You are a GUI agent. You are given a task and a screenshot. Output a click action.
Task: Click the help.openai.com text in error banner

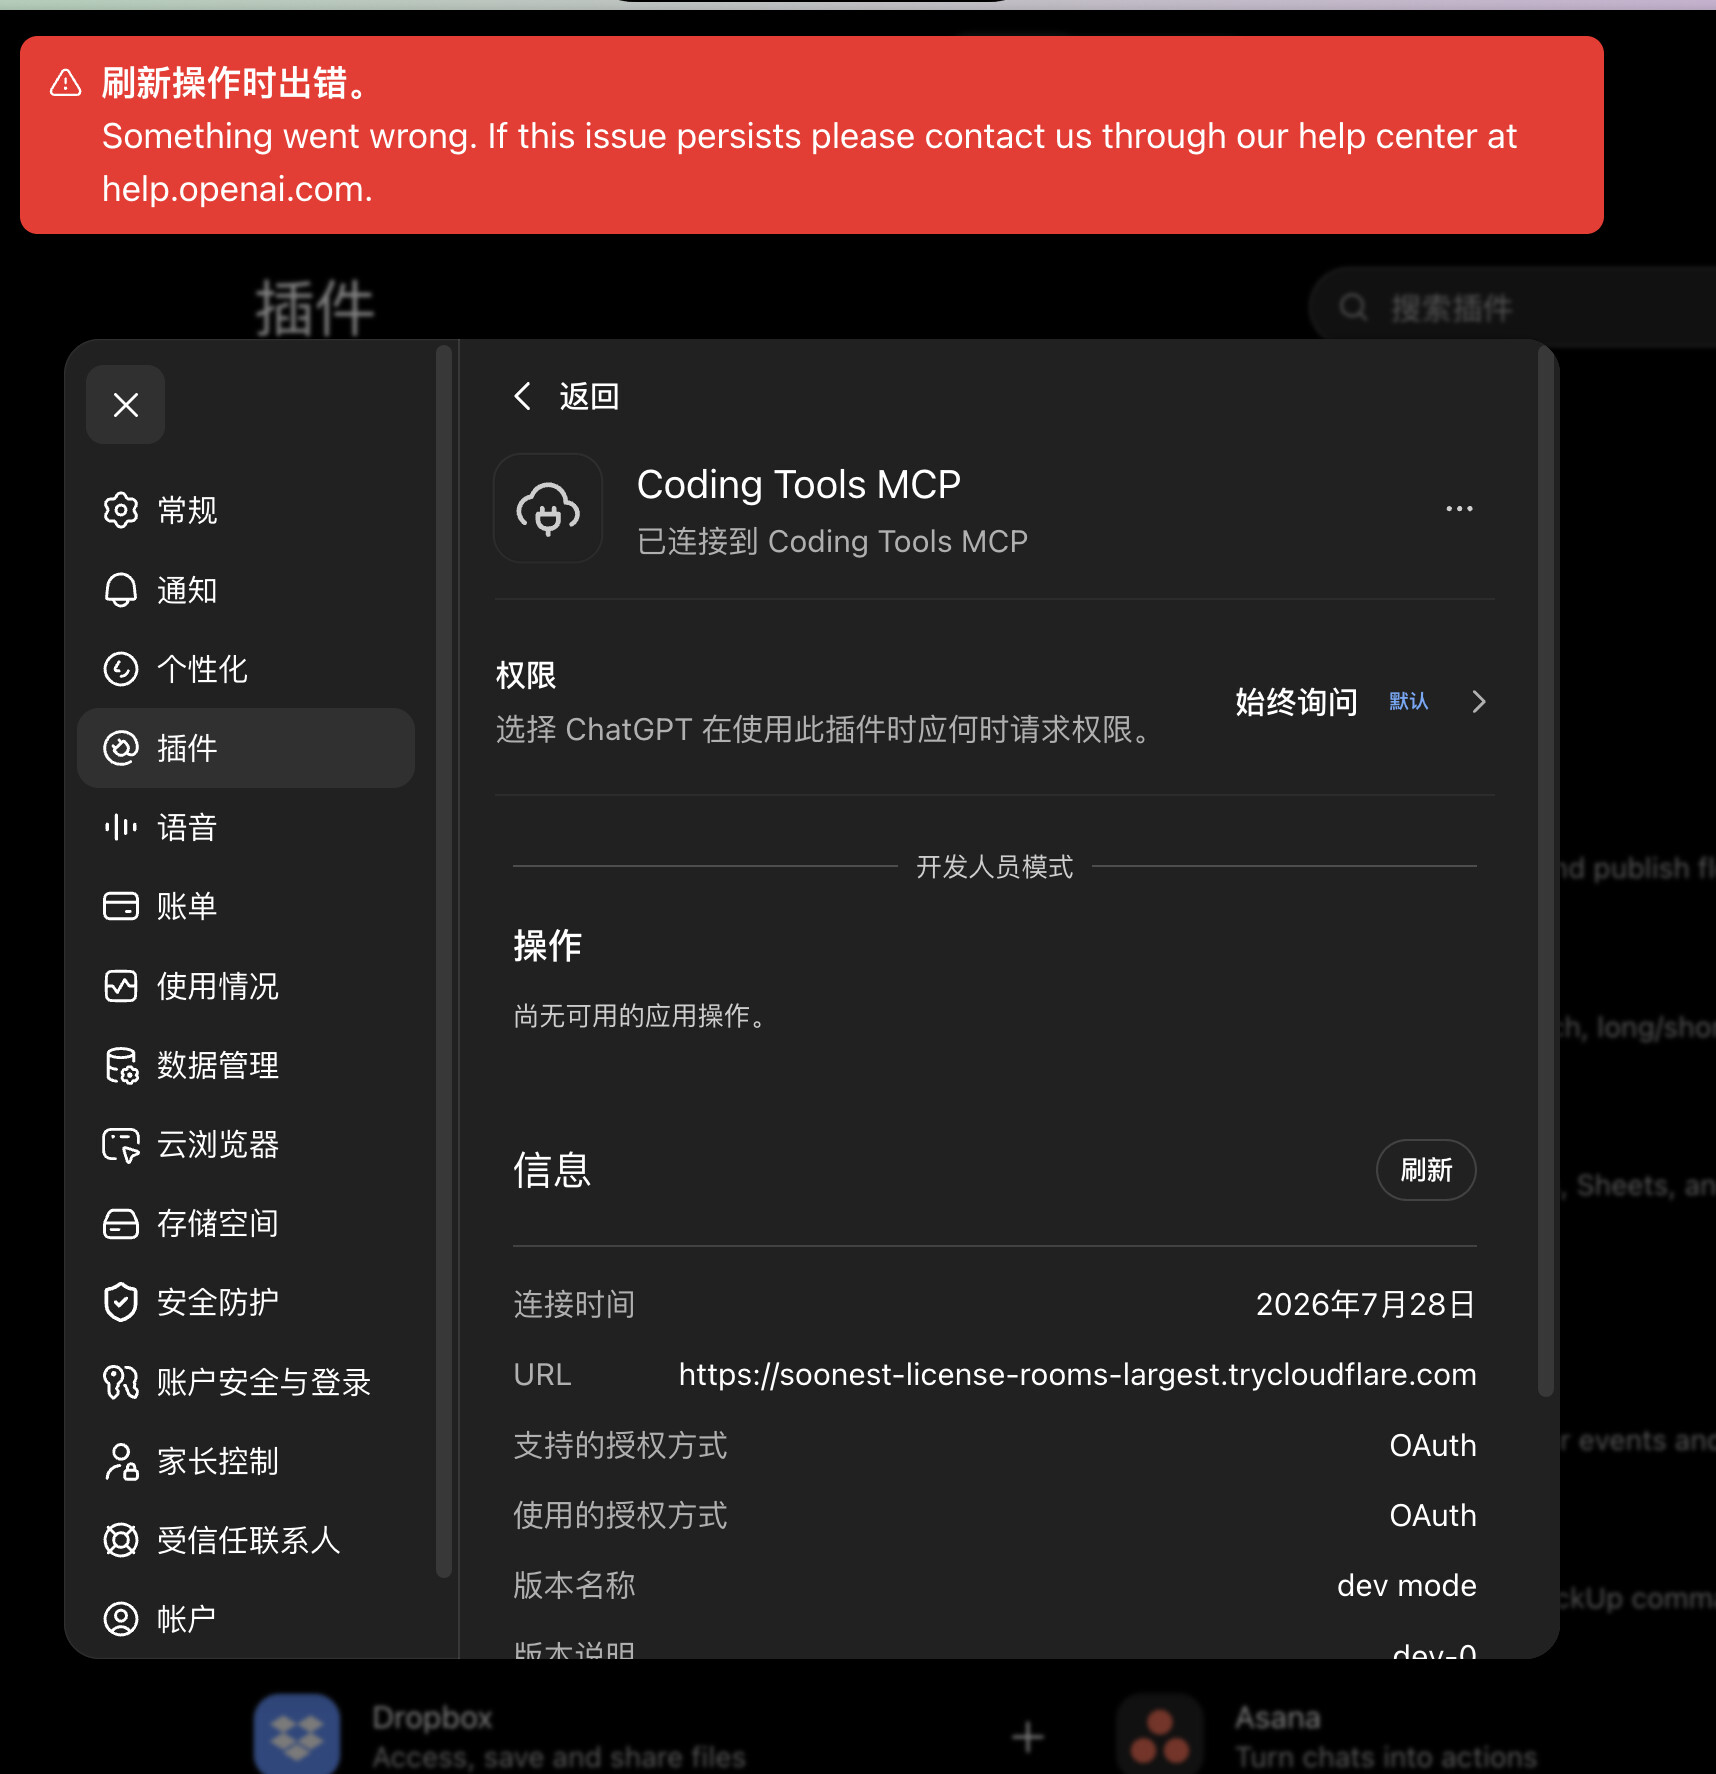tap(236, 189)
